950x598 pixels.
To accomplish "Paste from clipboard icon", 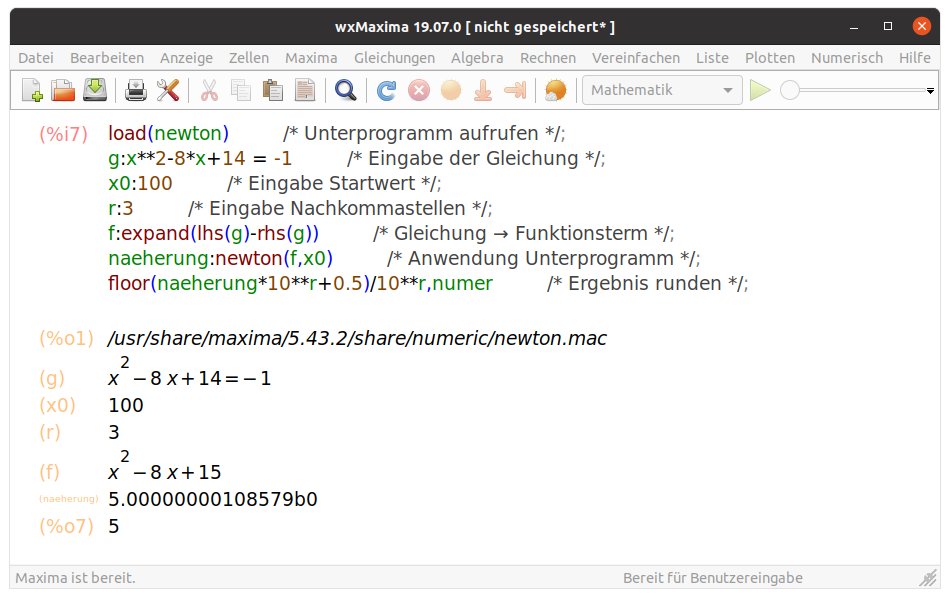I will (x=273, y=90).
